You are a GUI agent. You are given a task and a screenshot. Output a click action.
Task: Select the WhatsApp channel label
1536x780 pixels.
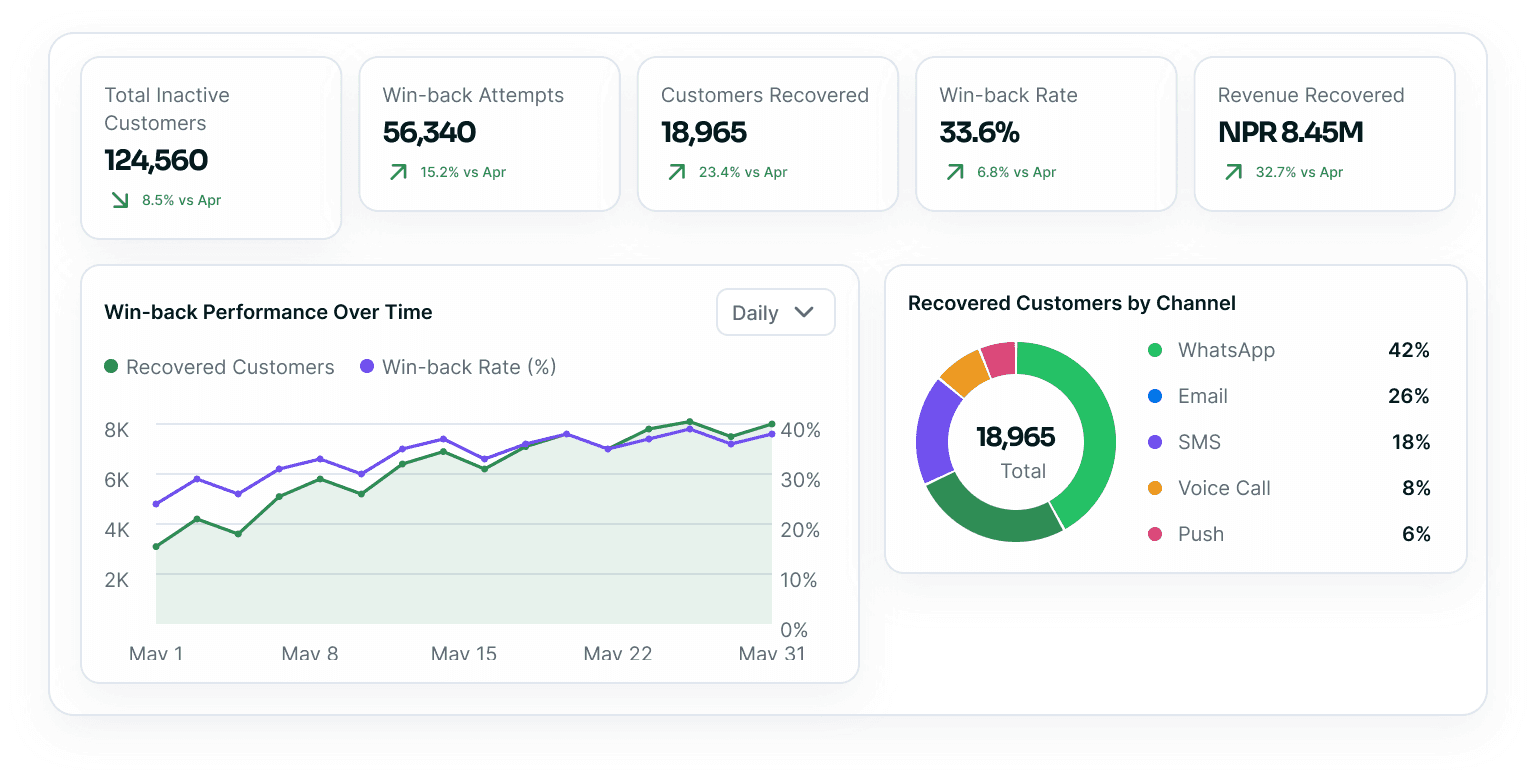click(1226, 350)
